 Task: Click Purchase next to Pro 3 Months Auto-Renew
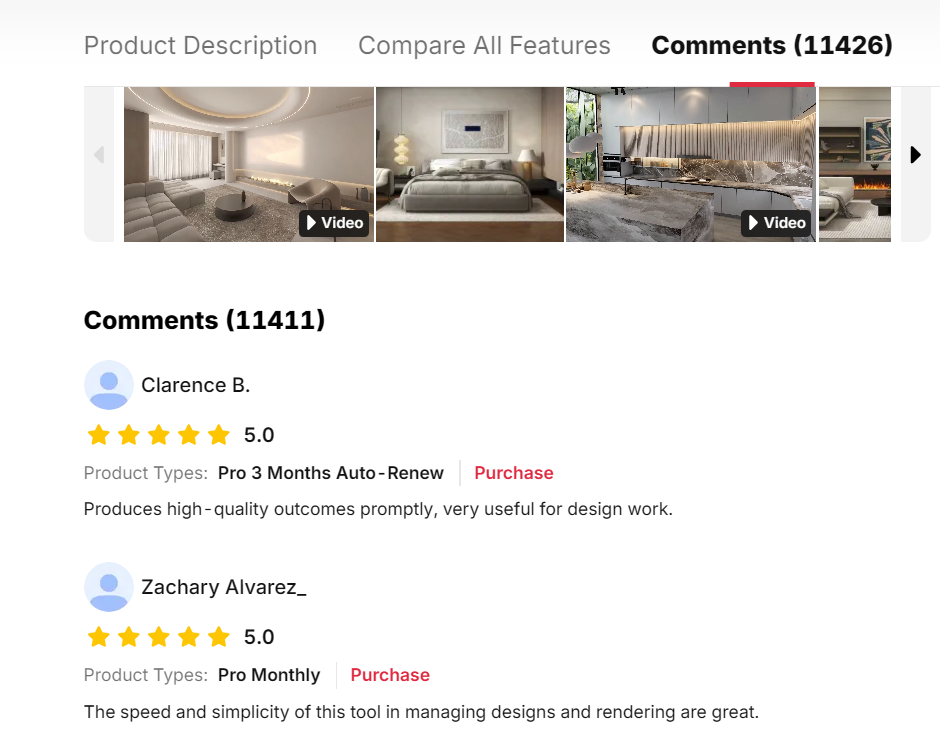(x=514, y=473)
